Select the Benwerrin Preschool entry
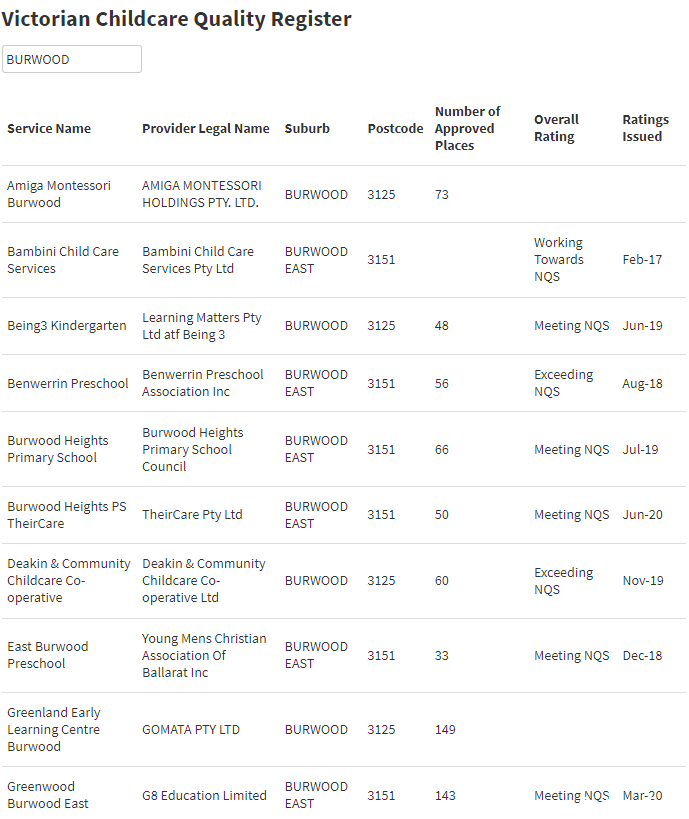 click(344, 383)
